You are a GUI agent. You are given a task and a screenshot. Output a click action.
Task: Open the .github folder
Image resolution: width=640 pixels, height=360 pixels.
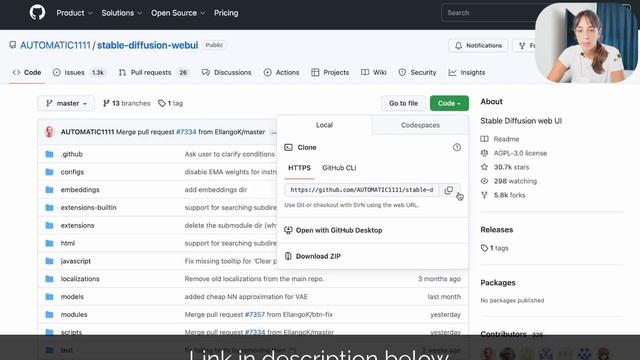(x=71, y=154)
